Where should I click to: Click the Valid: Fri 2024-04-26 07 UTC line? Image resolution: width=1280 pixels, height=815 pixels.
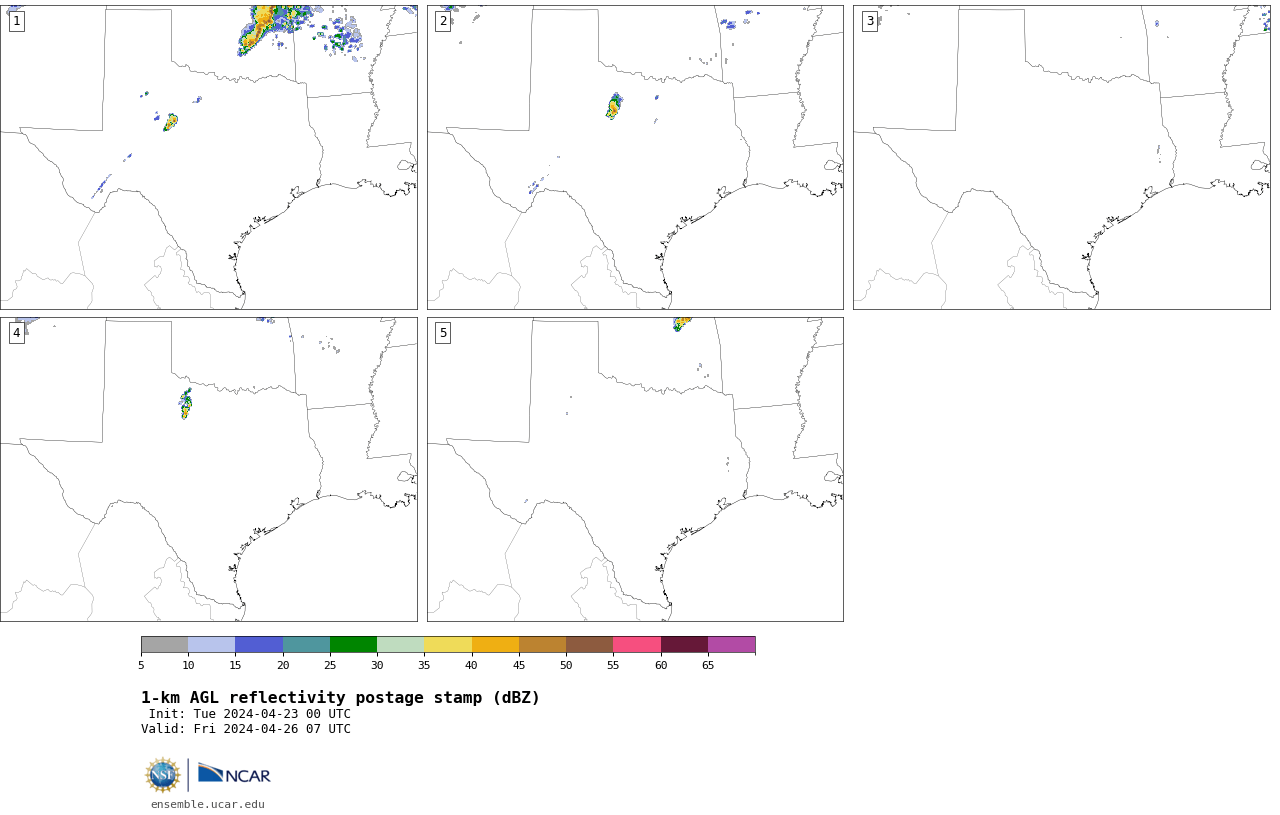pyautogui.click(x=246, y=729)
